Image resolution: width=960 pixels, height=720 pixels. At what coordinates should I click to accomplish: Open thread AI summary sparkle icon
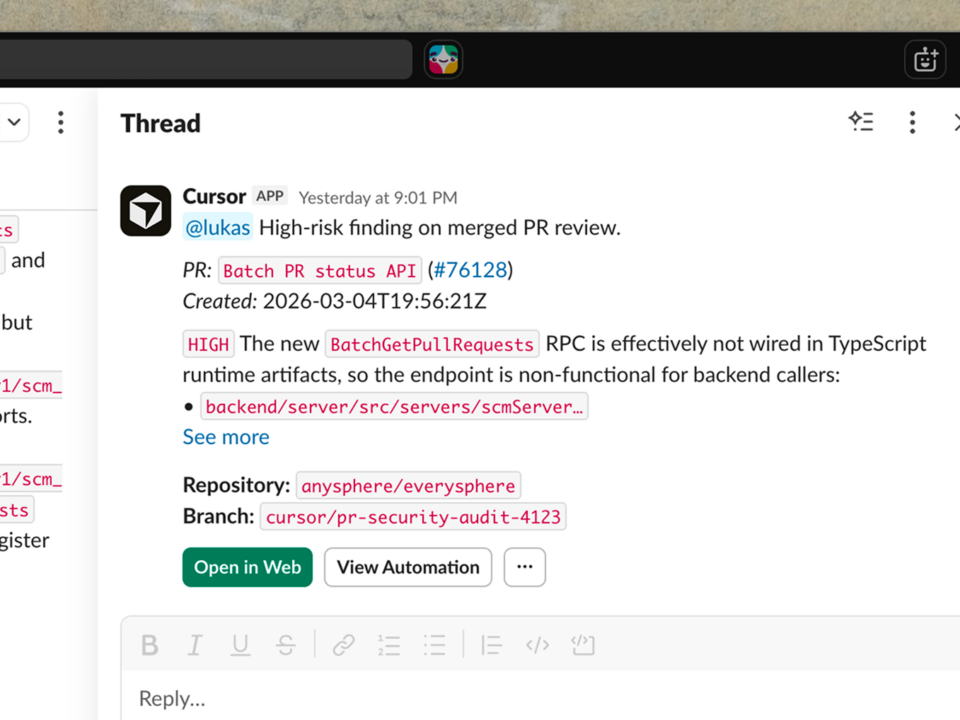pos(861,122)
